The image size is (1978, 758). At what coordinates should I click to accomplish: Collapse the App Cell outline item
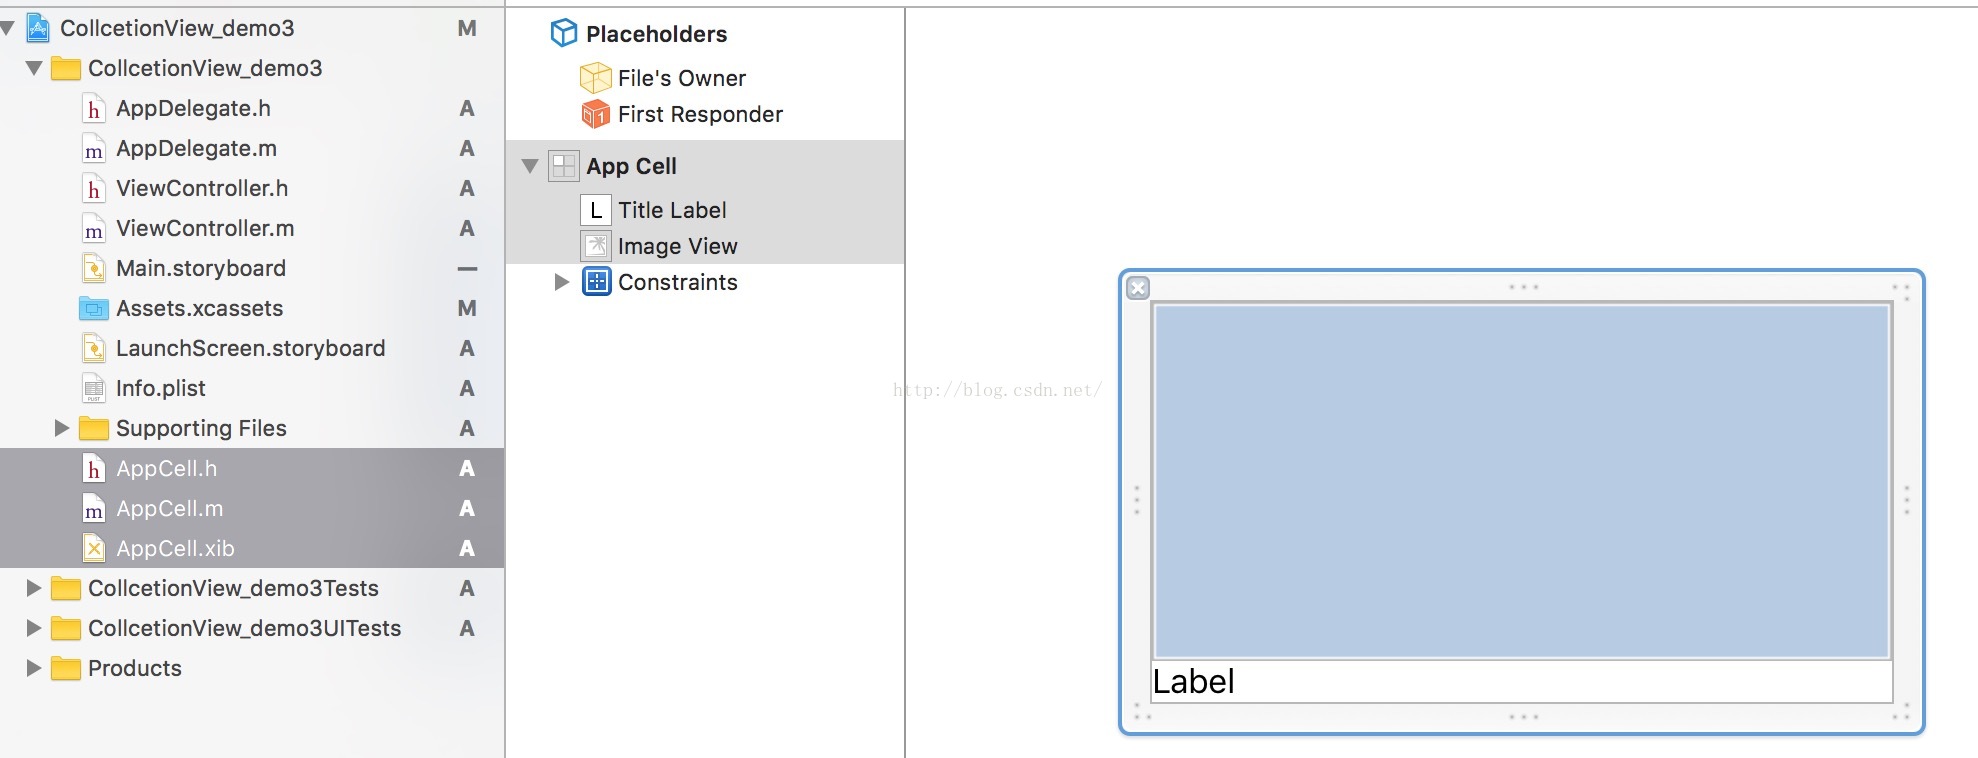pos(531,166)
